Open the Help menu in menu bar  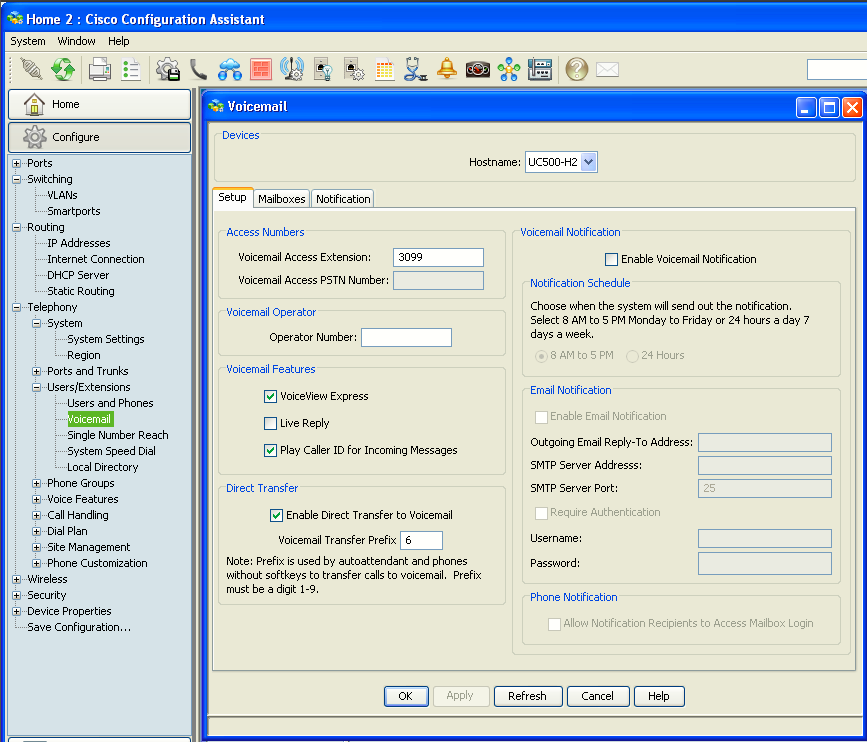[x=118, y=41]
